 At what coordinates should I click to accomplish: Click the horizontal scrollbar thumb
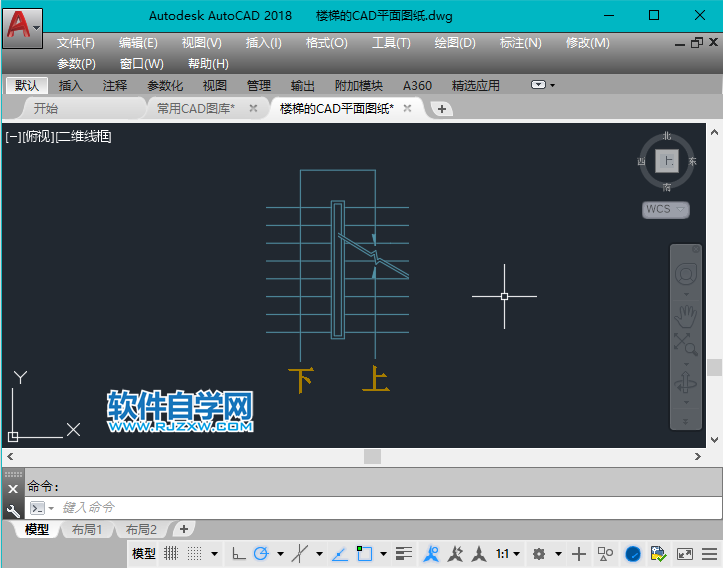pyautogui.click(x=373, y=456)
